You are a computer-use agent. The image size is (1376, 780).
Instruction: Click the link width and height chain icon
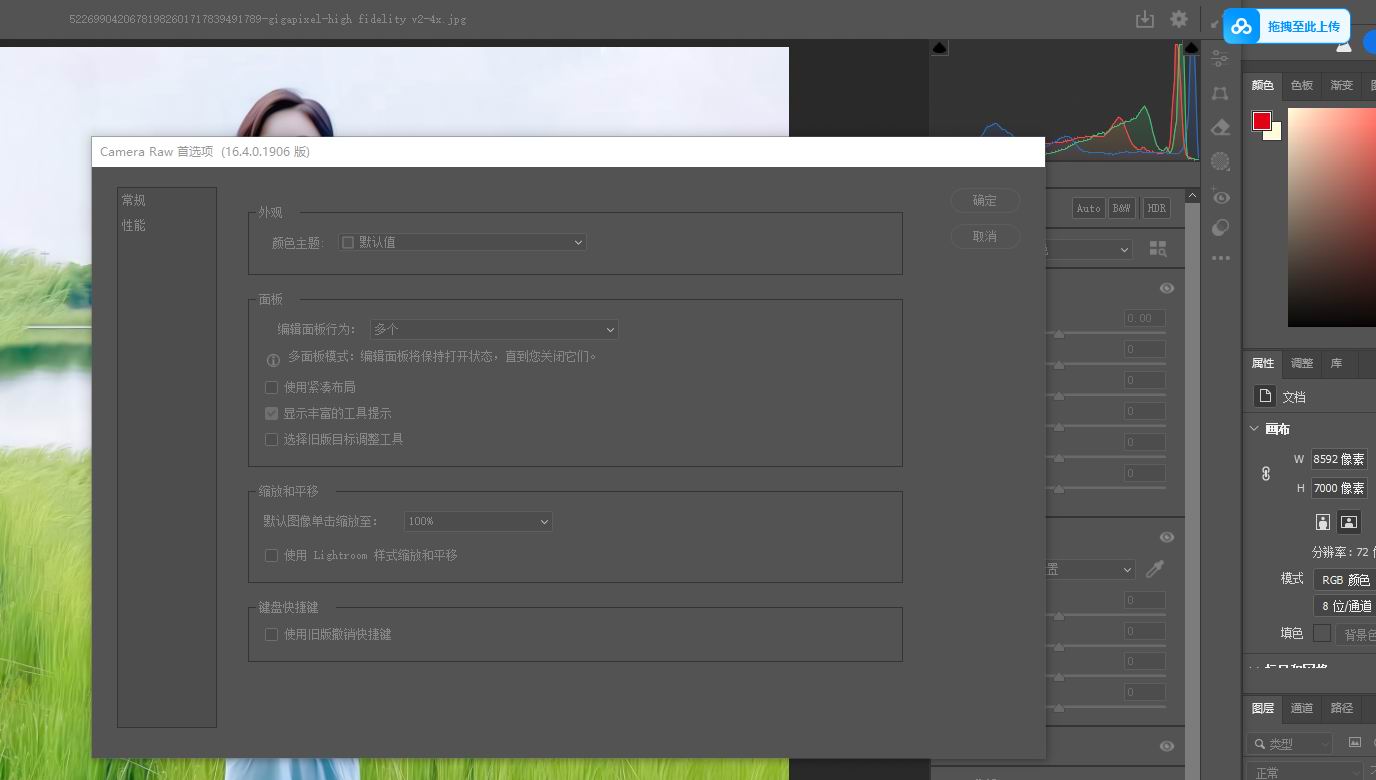1266,473
